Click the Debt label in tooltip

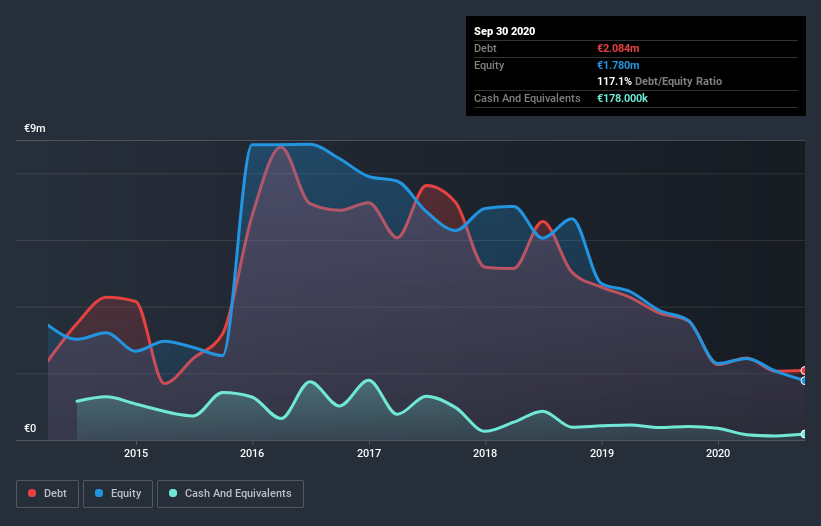[x=485, y=48]
